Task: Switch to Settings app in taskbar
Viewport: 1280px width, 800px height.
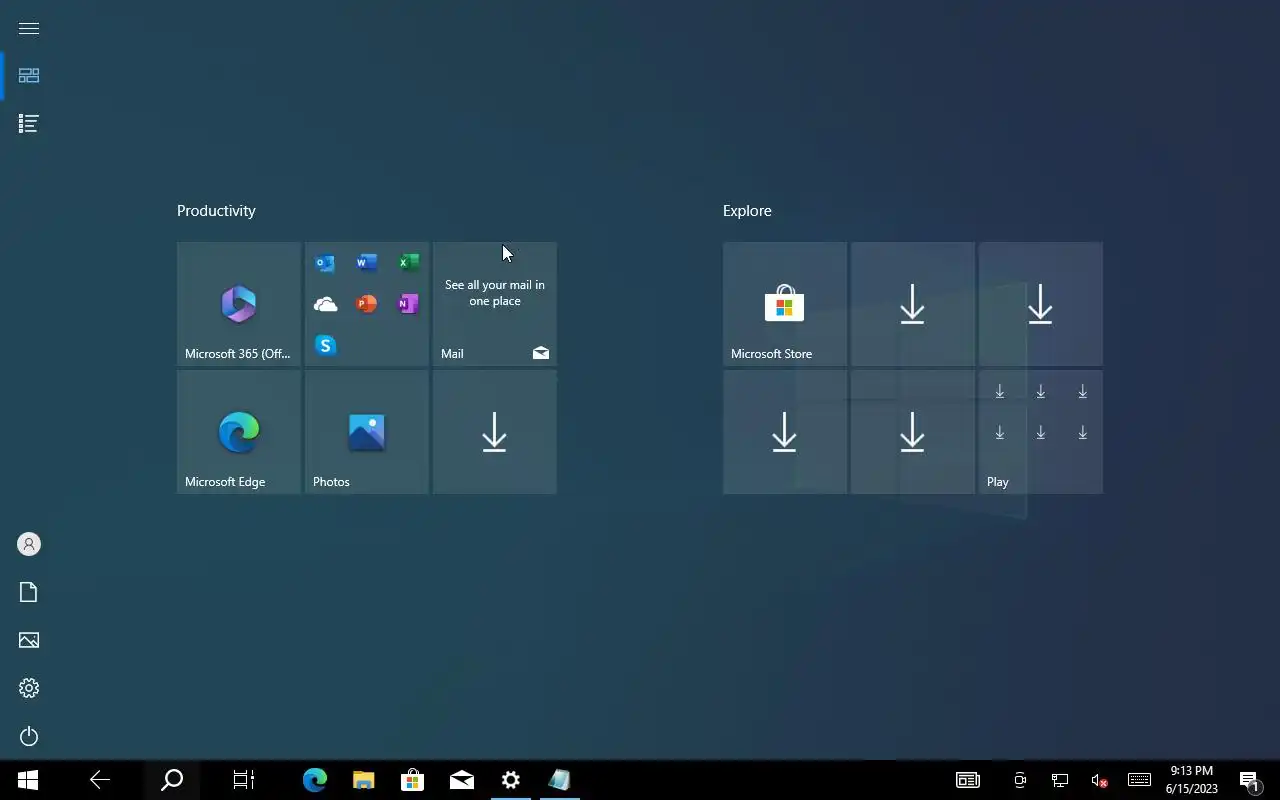Action: pos(510,780)
